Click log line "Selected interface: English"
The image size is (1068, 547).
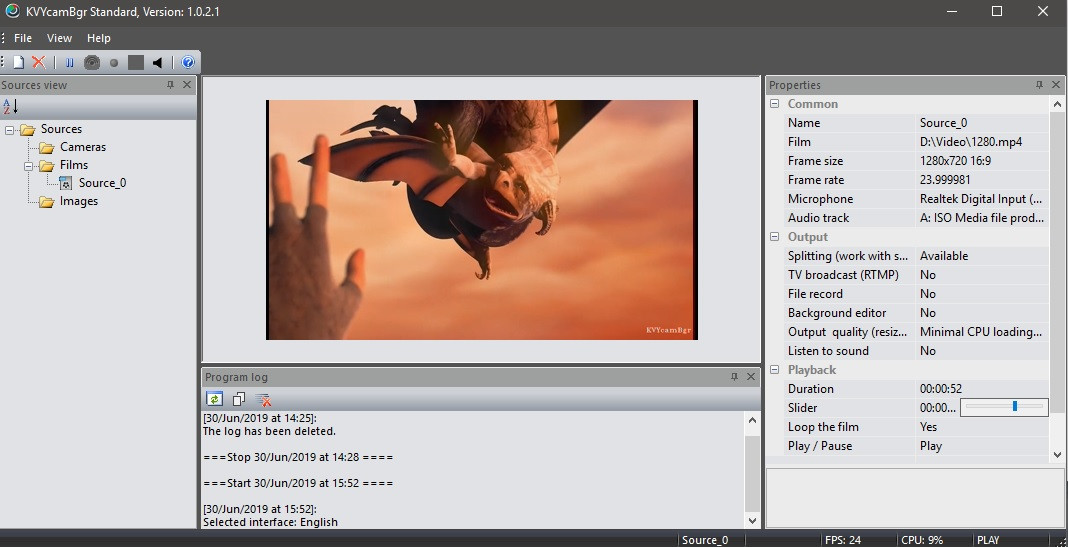pos(270,522)
